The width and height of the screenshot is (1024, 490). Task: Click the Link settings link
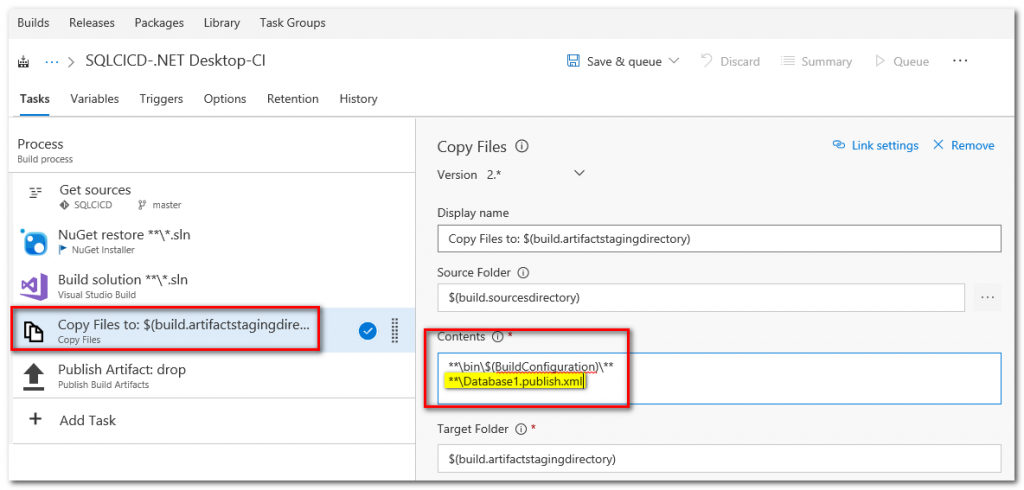875,146
